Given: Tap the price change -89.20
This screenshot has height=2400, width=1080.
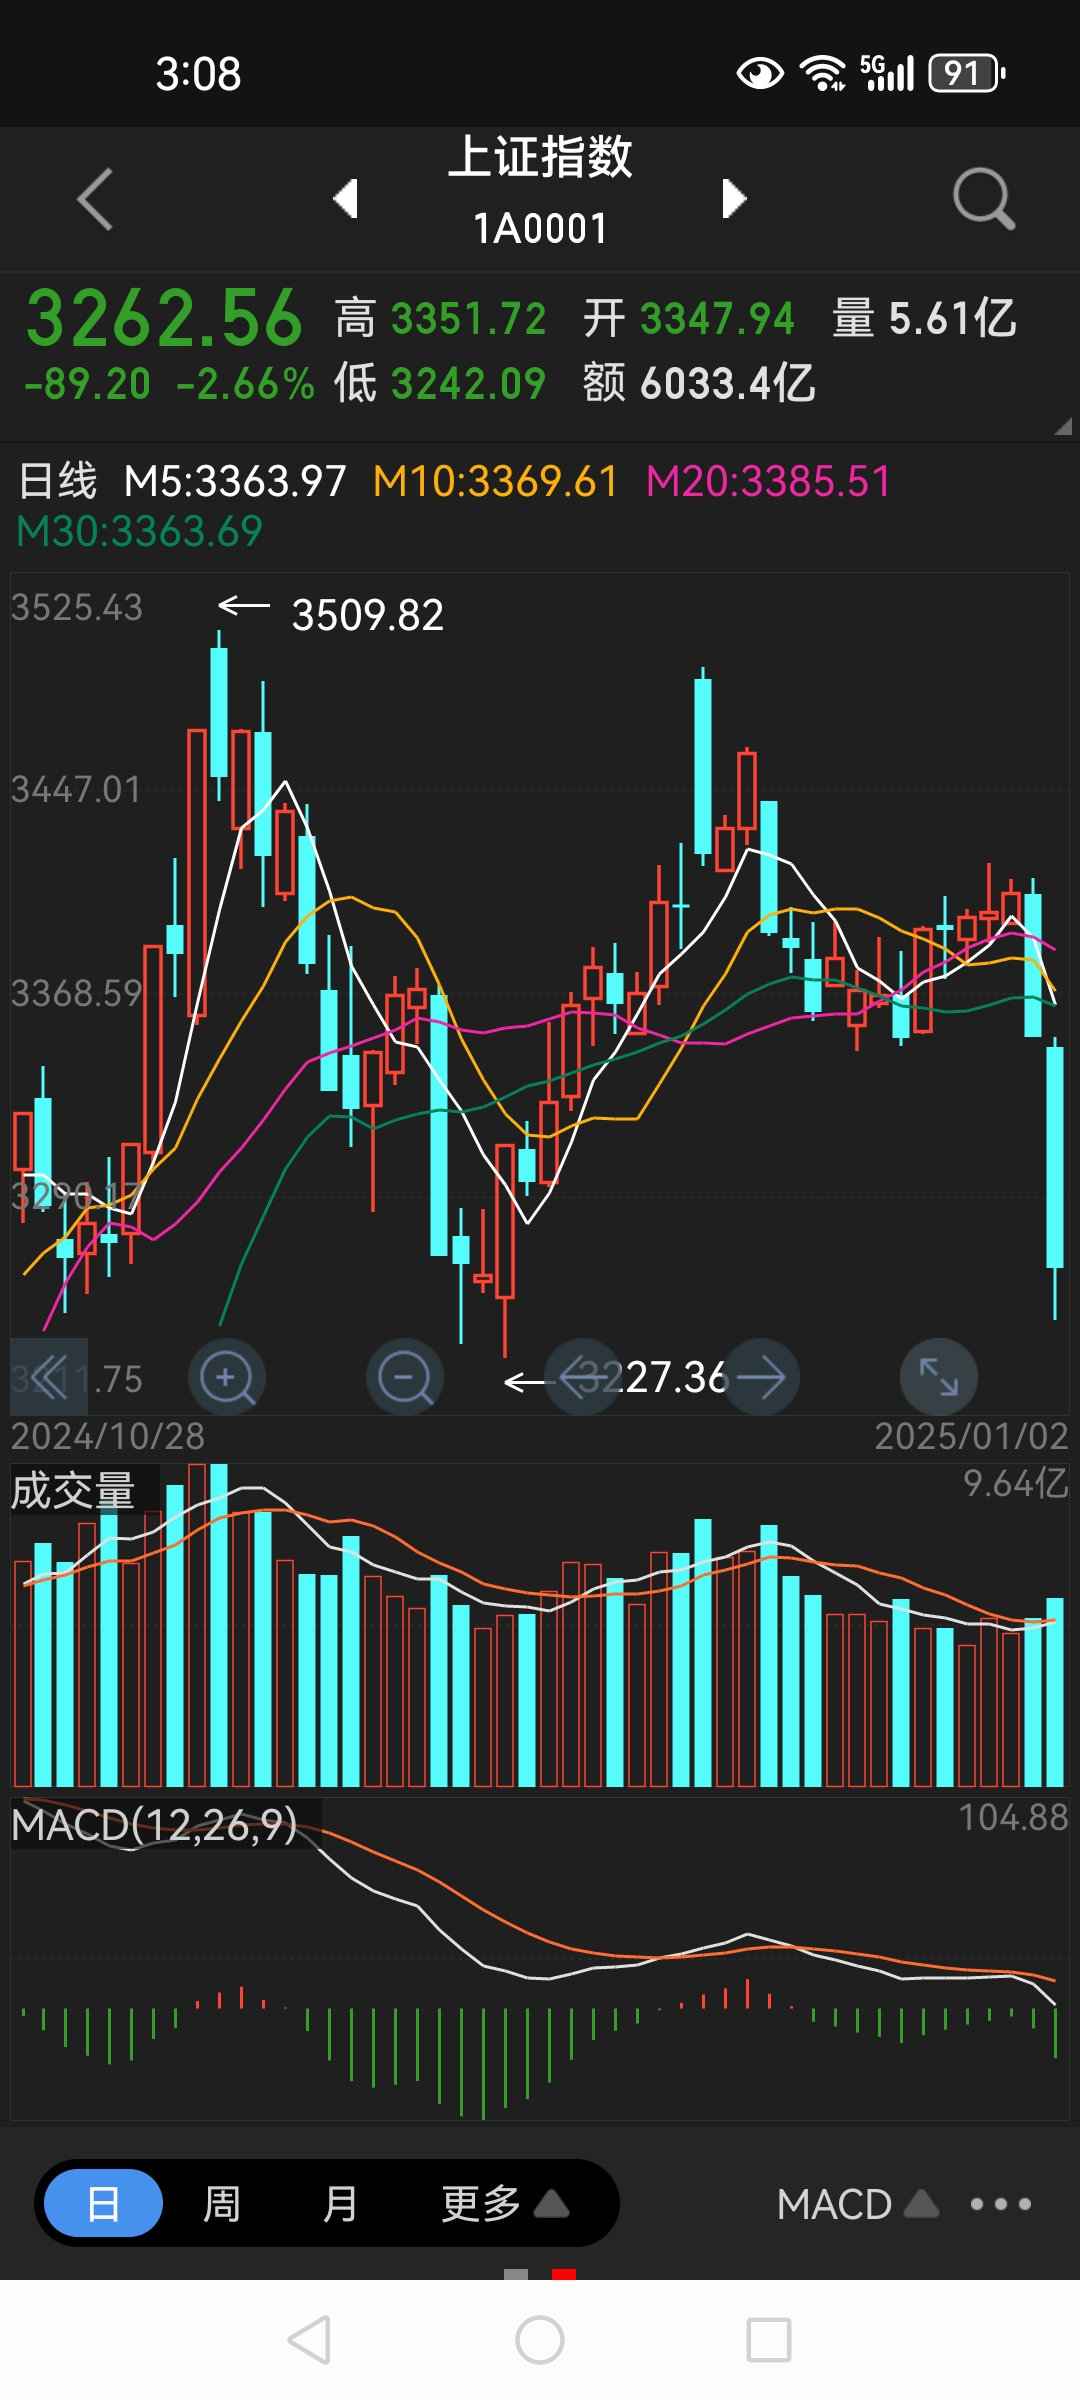Looking at the screenshot, I should tap(88, 384).
